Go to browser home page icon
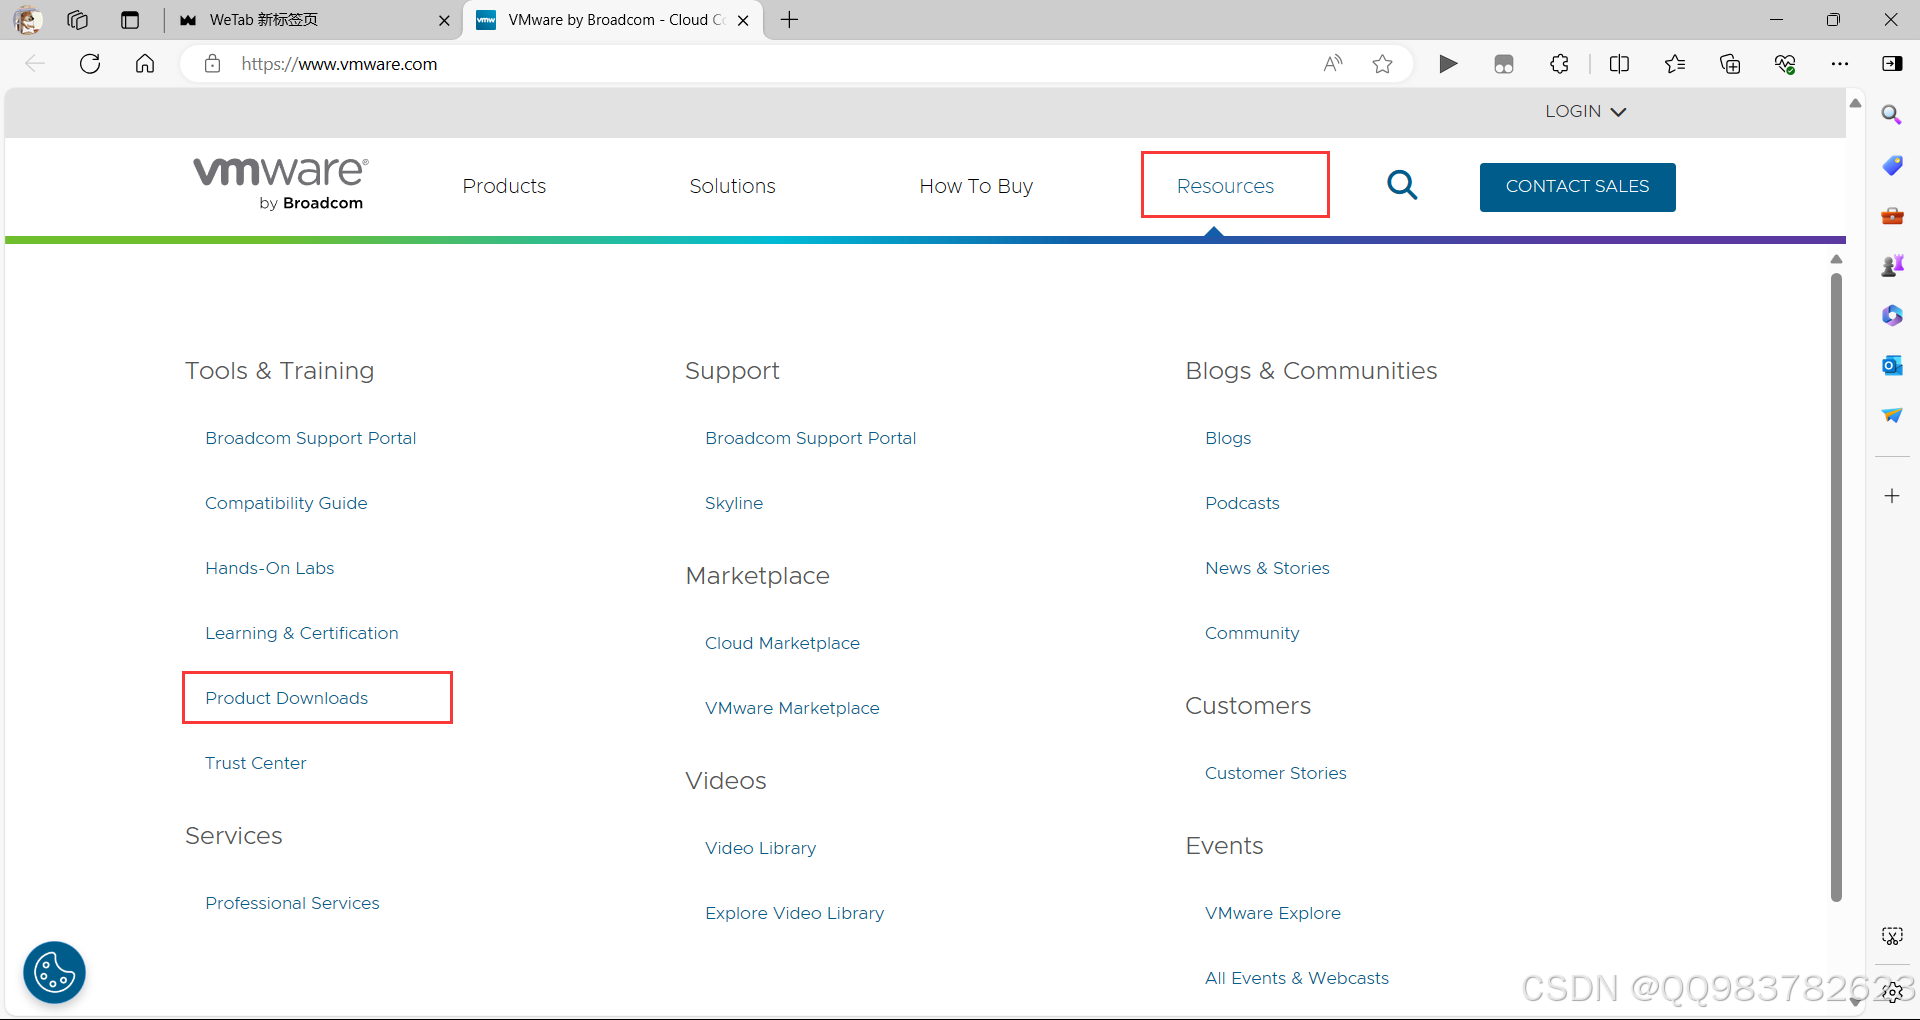The width and height of the screenshot is (1920, 1020). pyautogui.click(x=145, y=64)
